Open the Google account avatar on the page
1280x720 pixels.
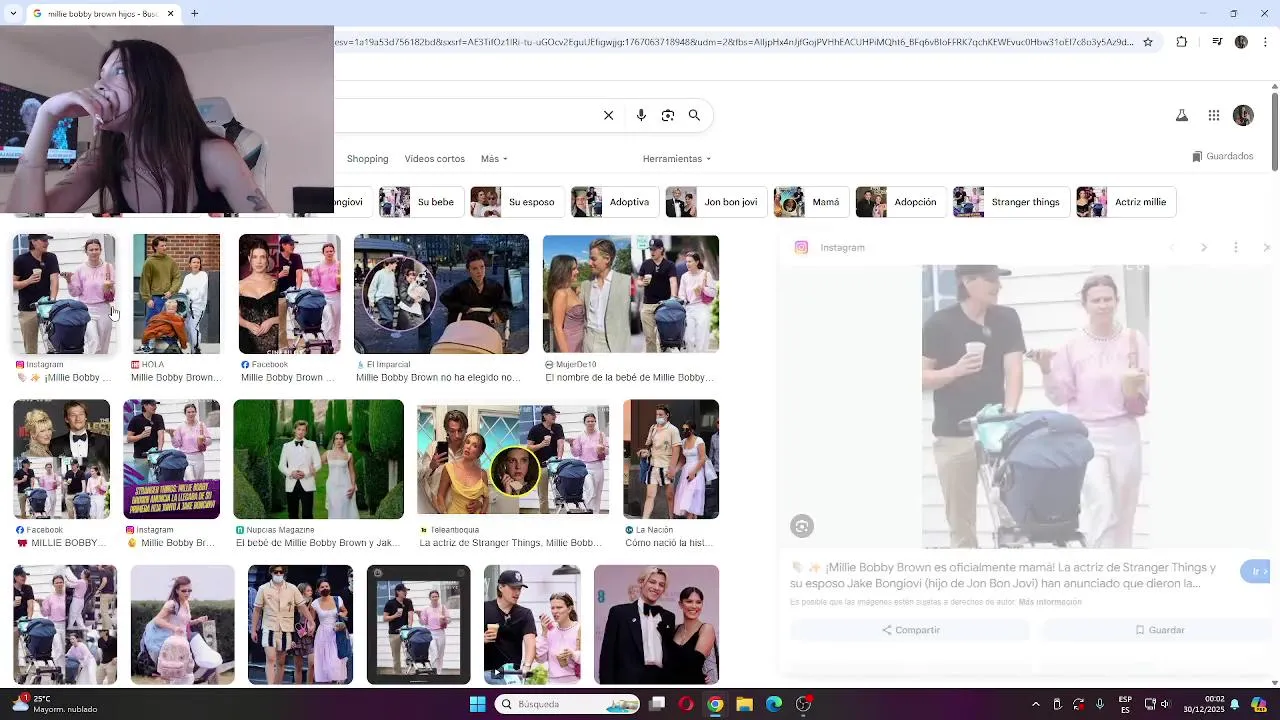tap(1243, 116)
